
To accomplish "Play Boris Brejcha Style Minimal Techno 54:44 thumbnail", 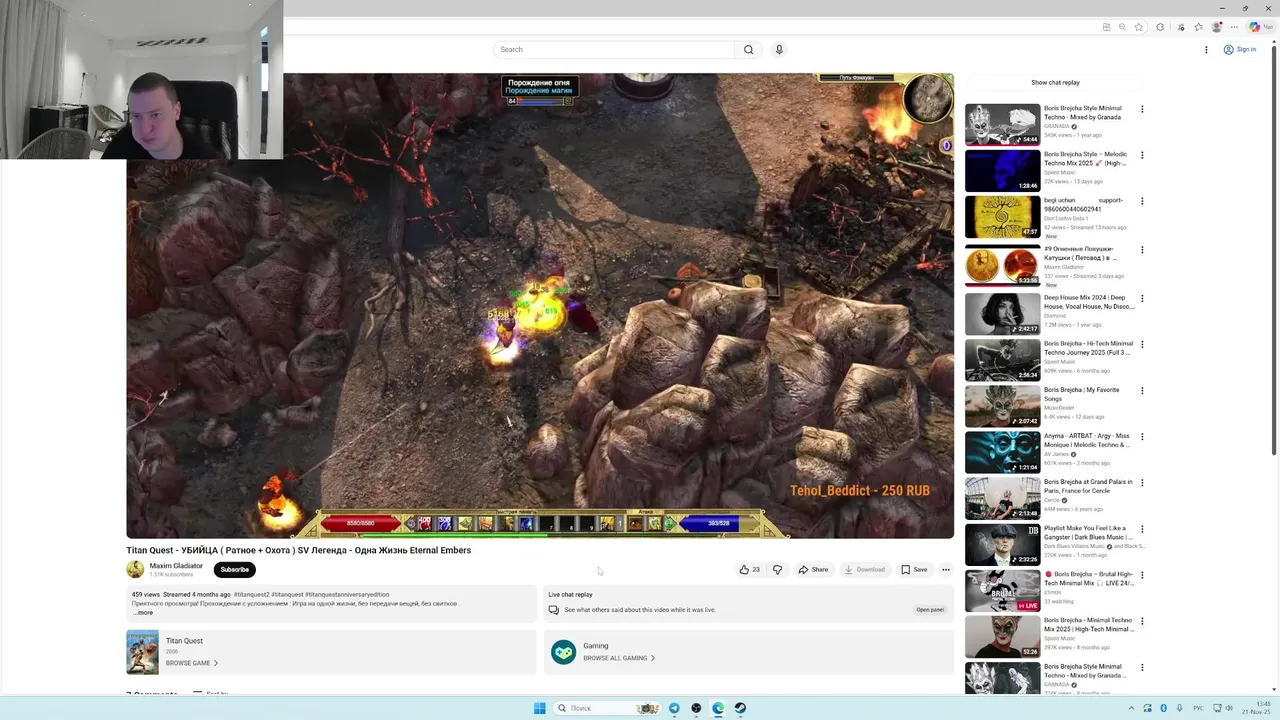I will coord(1002,125).
